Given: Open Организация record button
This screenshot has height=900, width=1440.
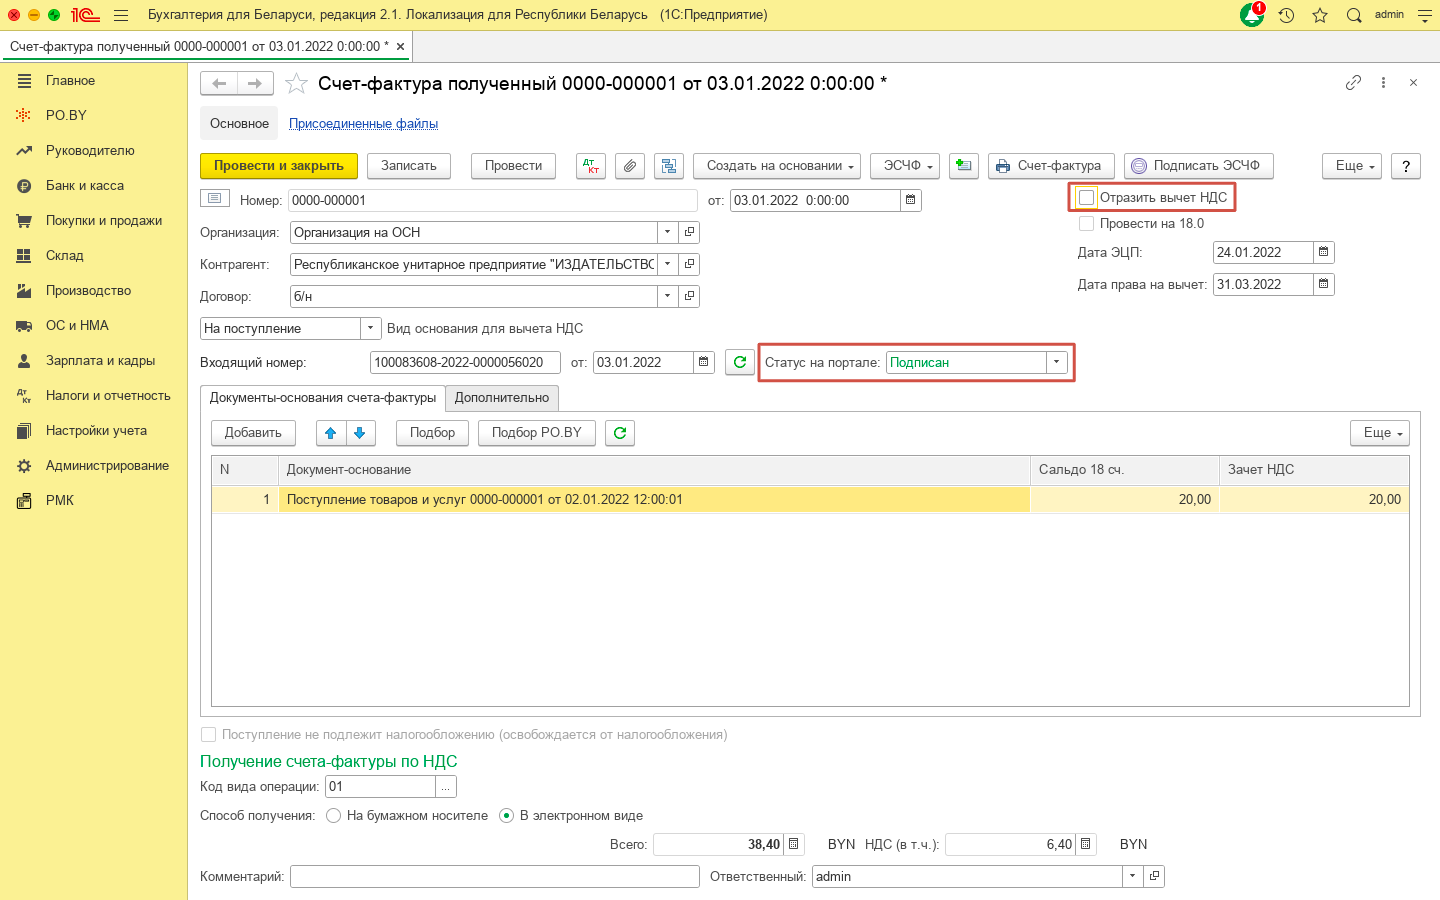Looking at the screenshot, I should [689, 232].
